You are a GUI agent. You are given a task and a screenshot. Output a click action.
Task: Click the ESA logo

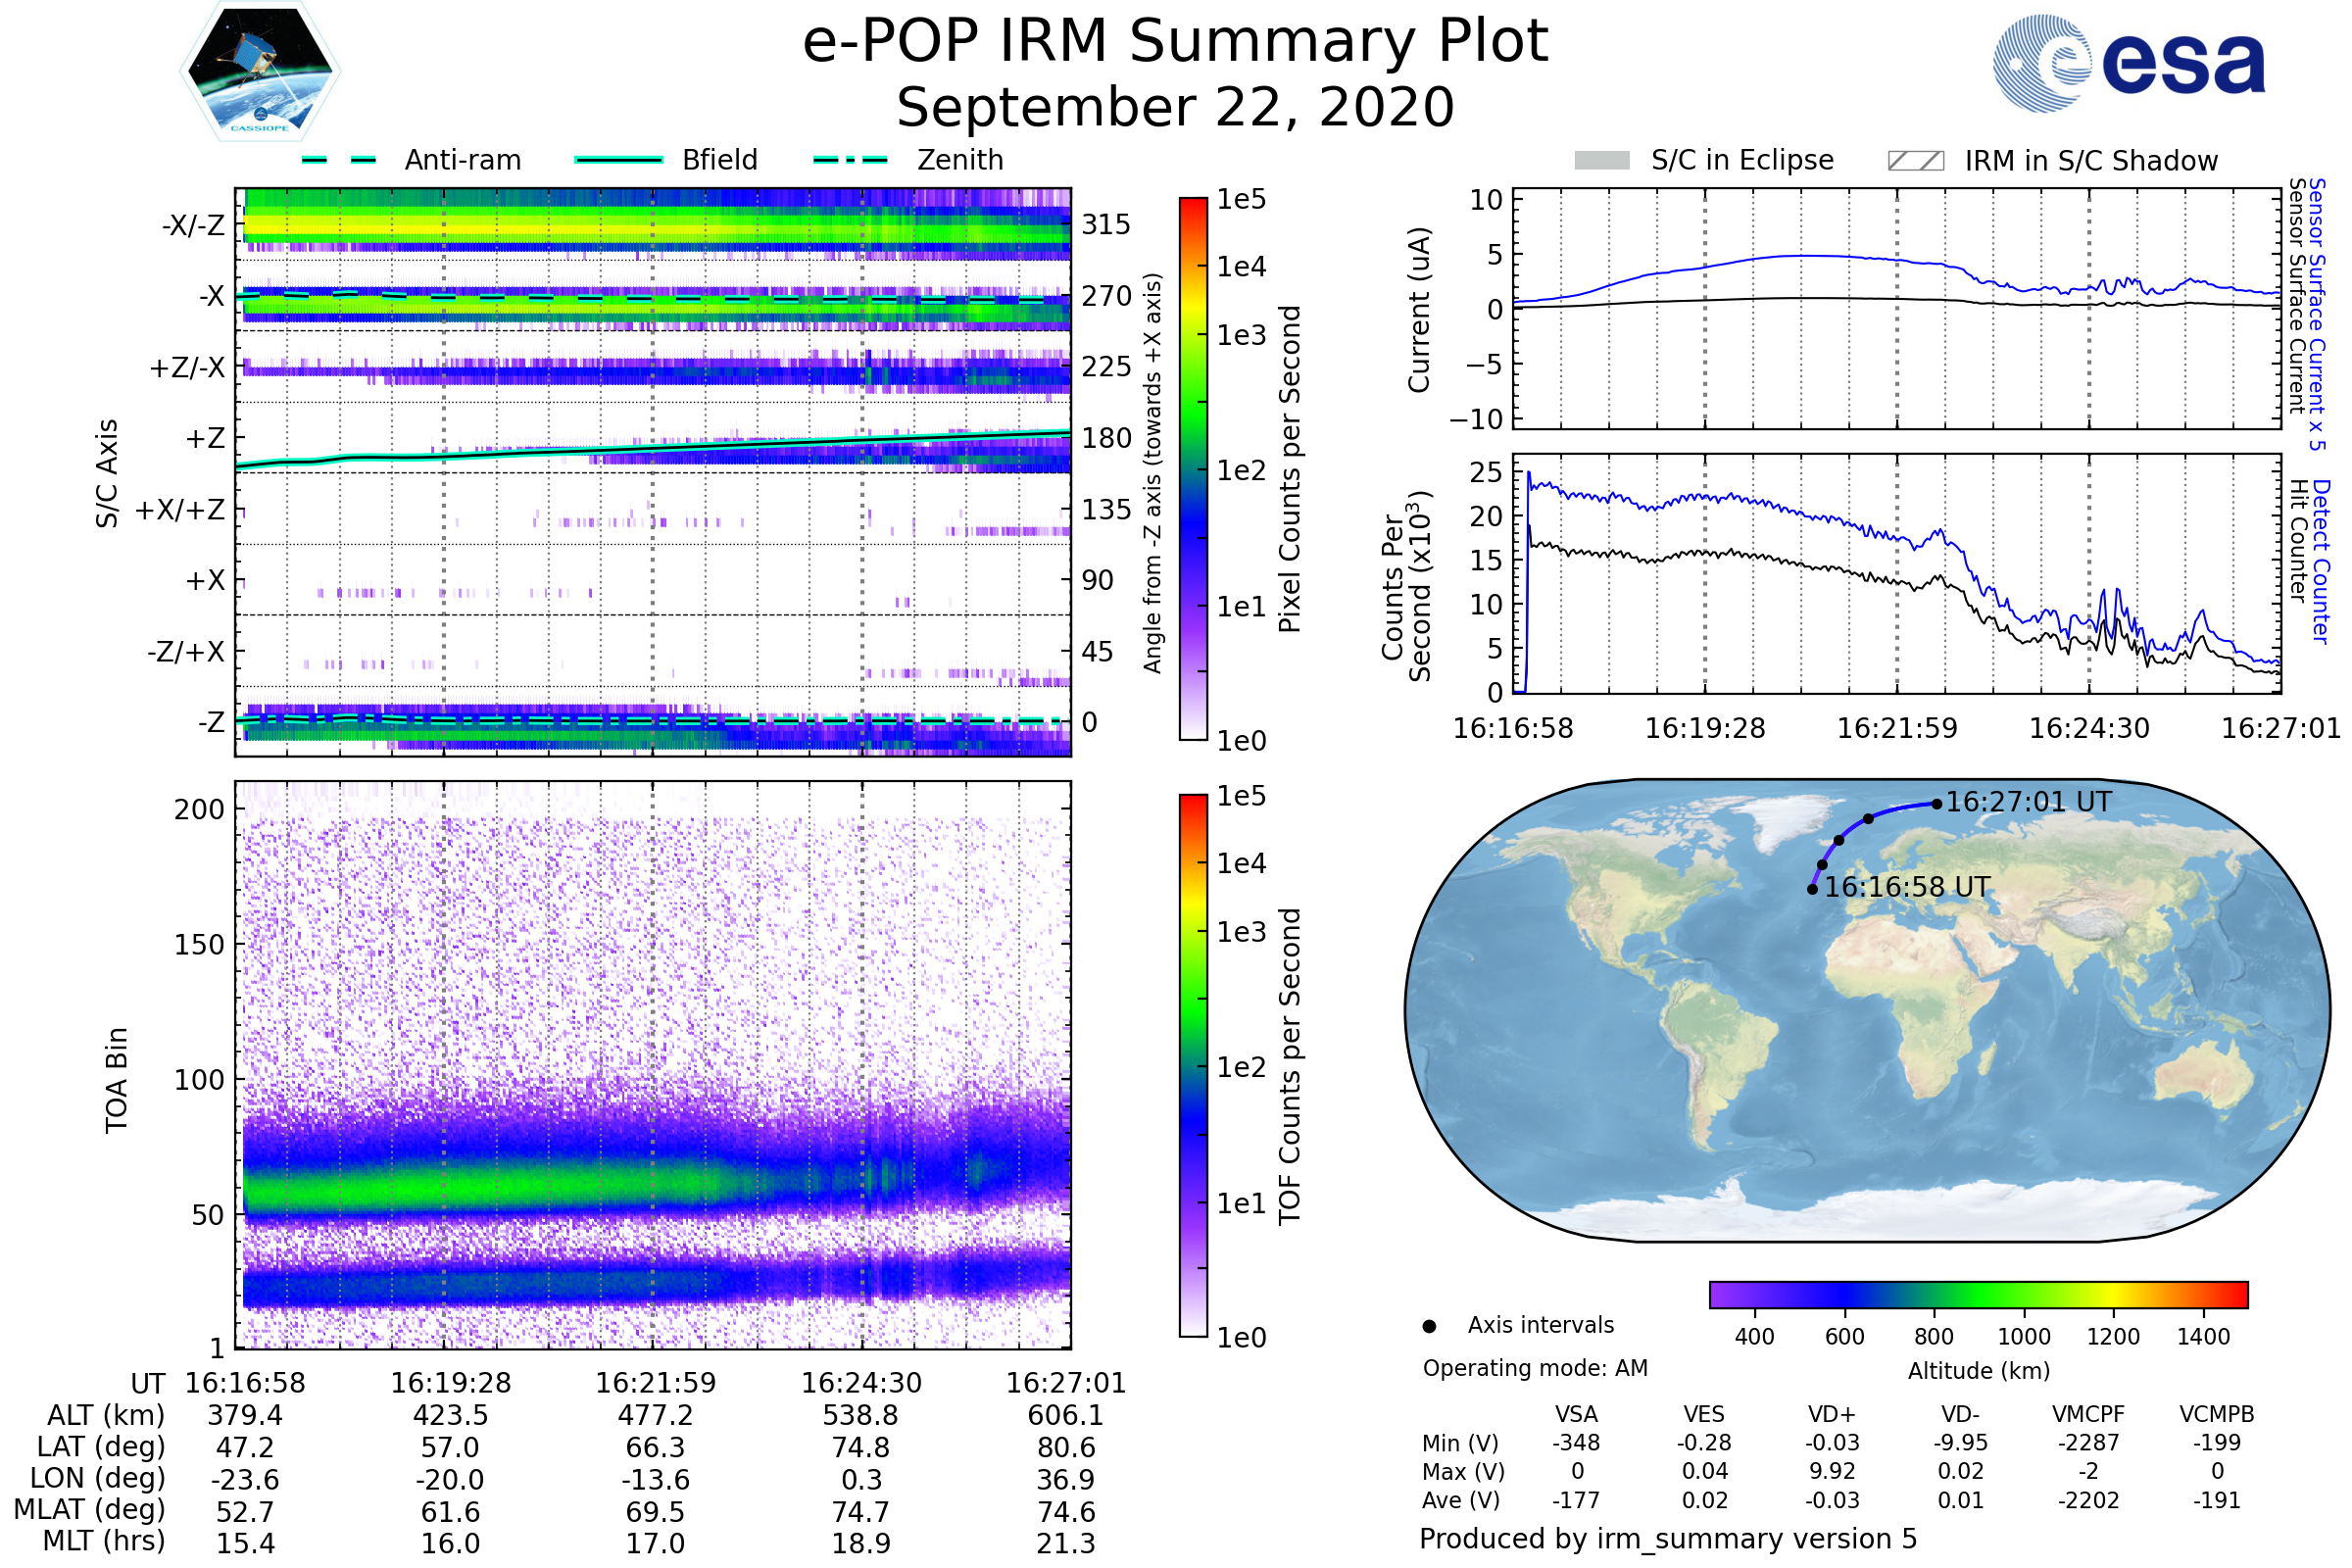pos(2130,62)
